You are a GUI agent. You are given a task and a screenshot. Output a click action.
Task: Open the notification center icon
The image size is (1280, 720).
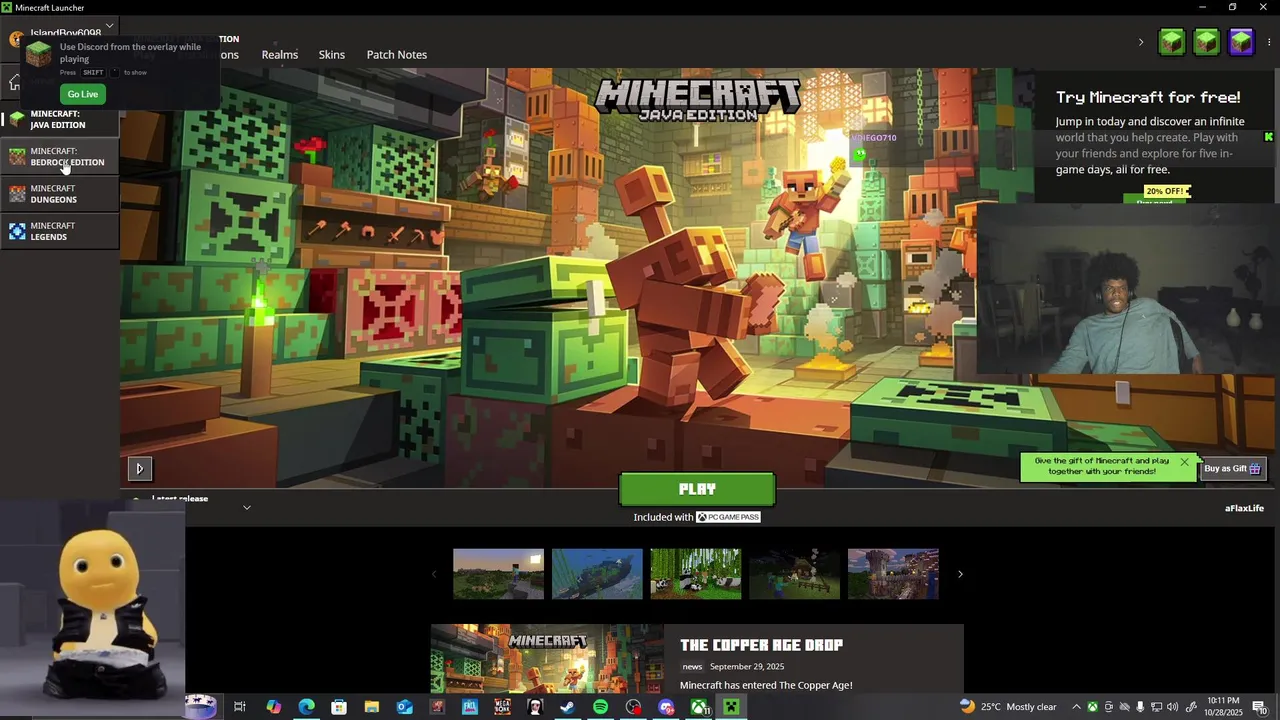coord(1259,707)
